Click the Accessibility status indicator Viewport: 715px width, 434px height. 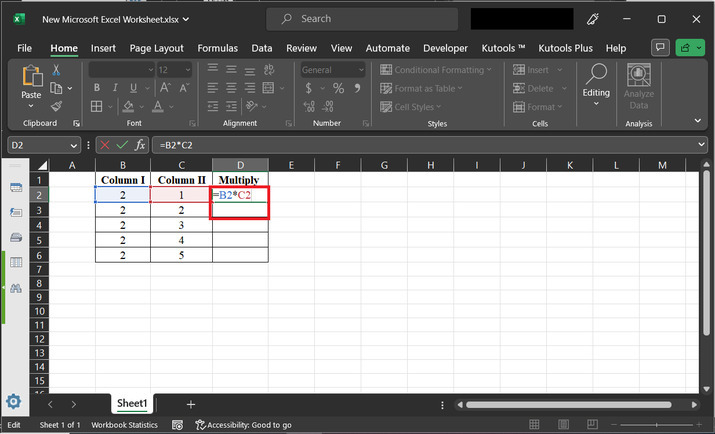[x=244, y=425]
